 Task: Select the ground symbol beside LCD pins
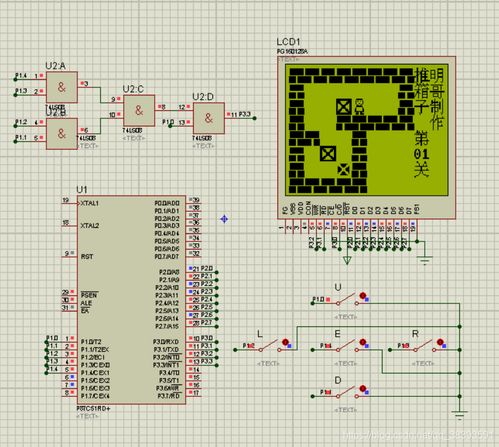click(424, 260)
